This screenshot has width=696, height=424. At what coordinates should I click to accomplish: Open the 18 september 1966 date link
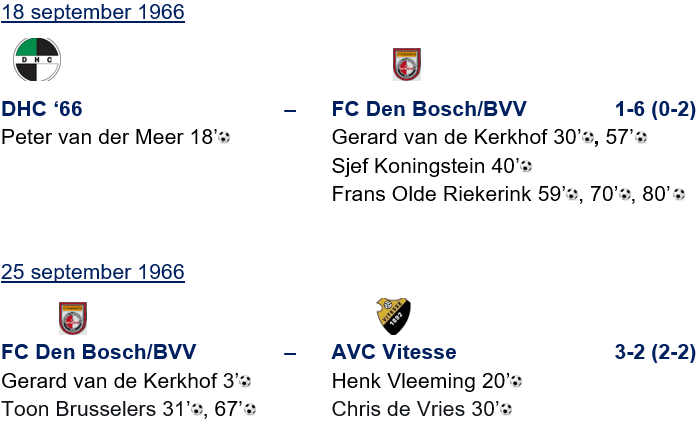[93, 14]
